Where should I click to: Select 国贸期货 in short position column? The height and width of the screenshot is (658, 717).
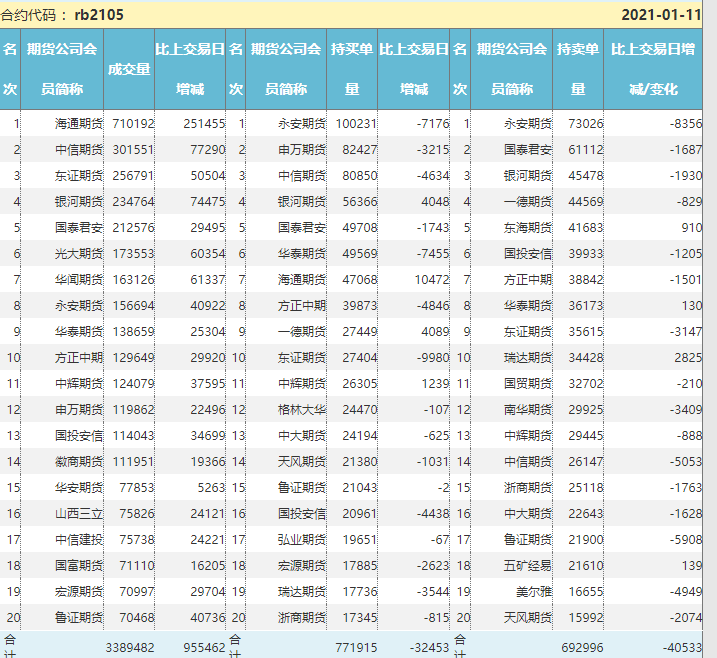coord(528,384)
